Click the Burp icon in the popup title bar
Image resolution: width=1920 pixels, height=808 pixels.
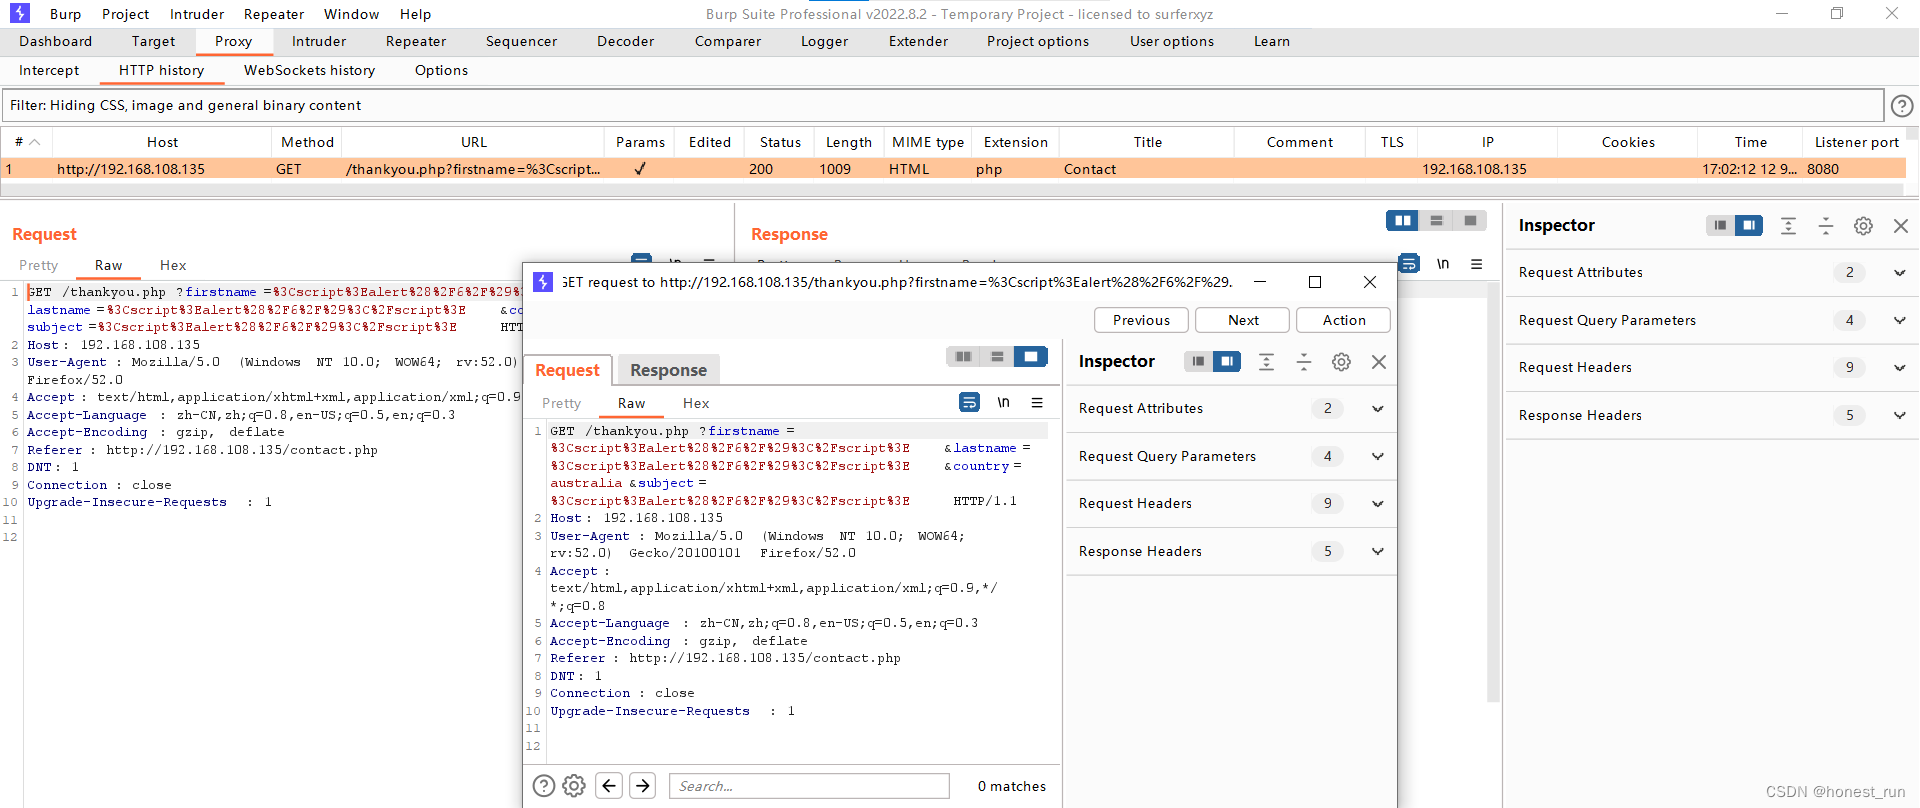[543, 282]
